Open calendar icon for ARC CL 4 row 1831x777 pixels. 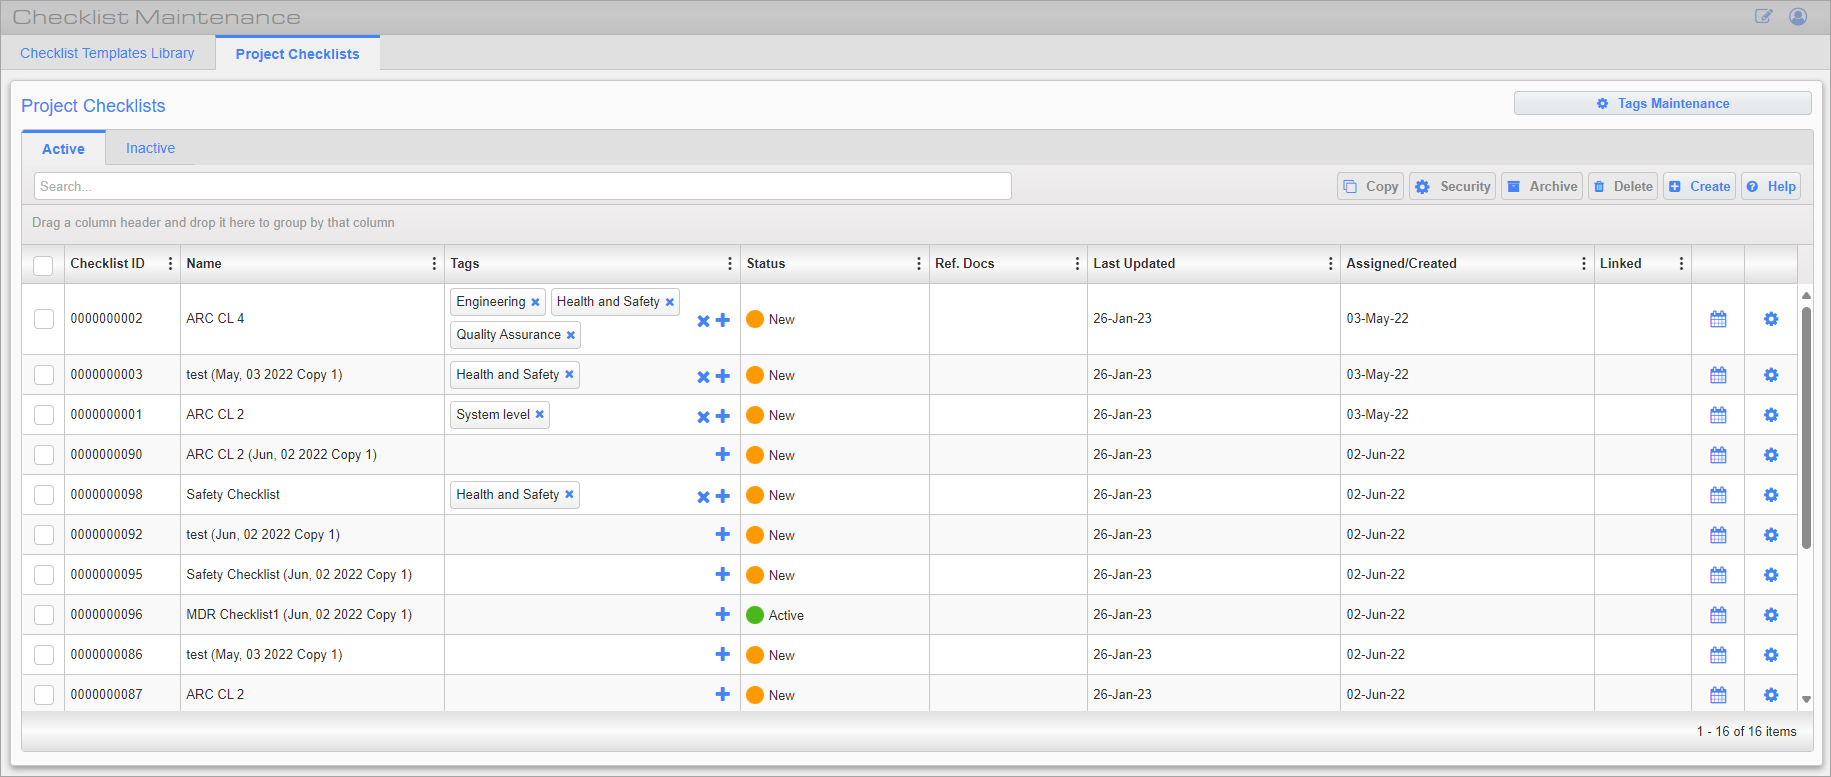click(1718, 319)
